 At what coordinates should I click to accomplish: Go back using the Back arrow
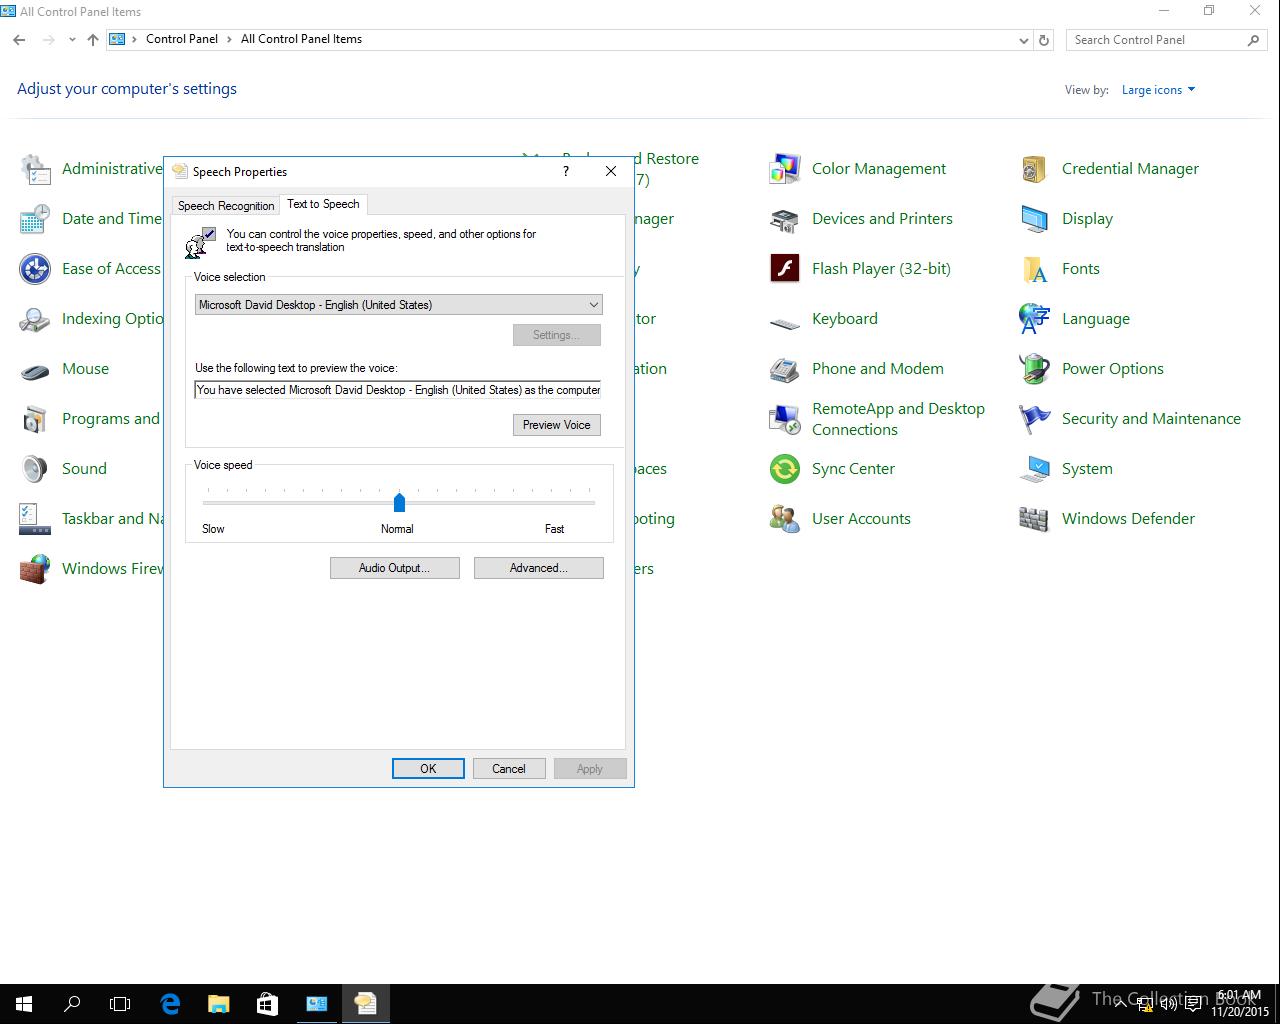[20, 40]
